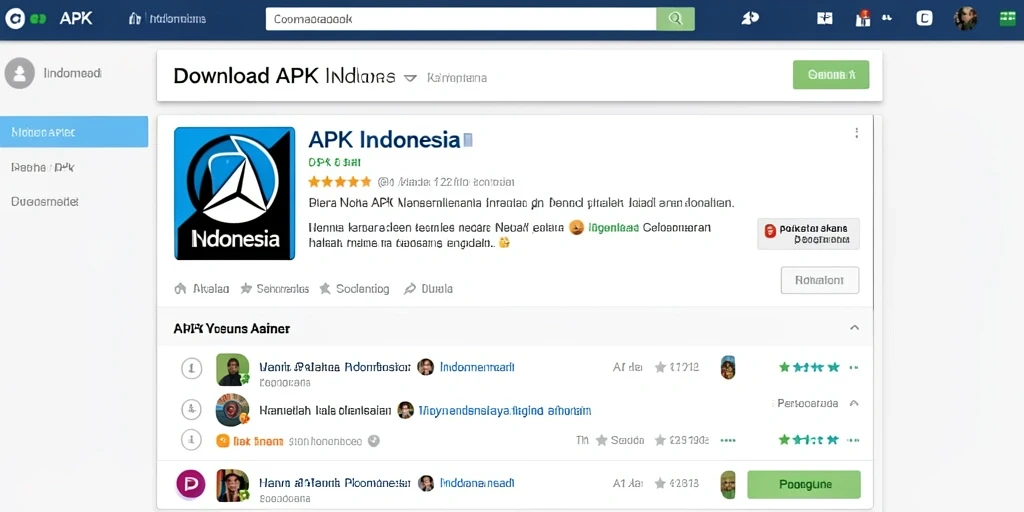
Task: Click the circle icon in the second list row
Action: [191, 409]
